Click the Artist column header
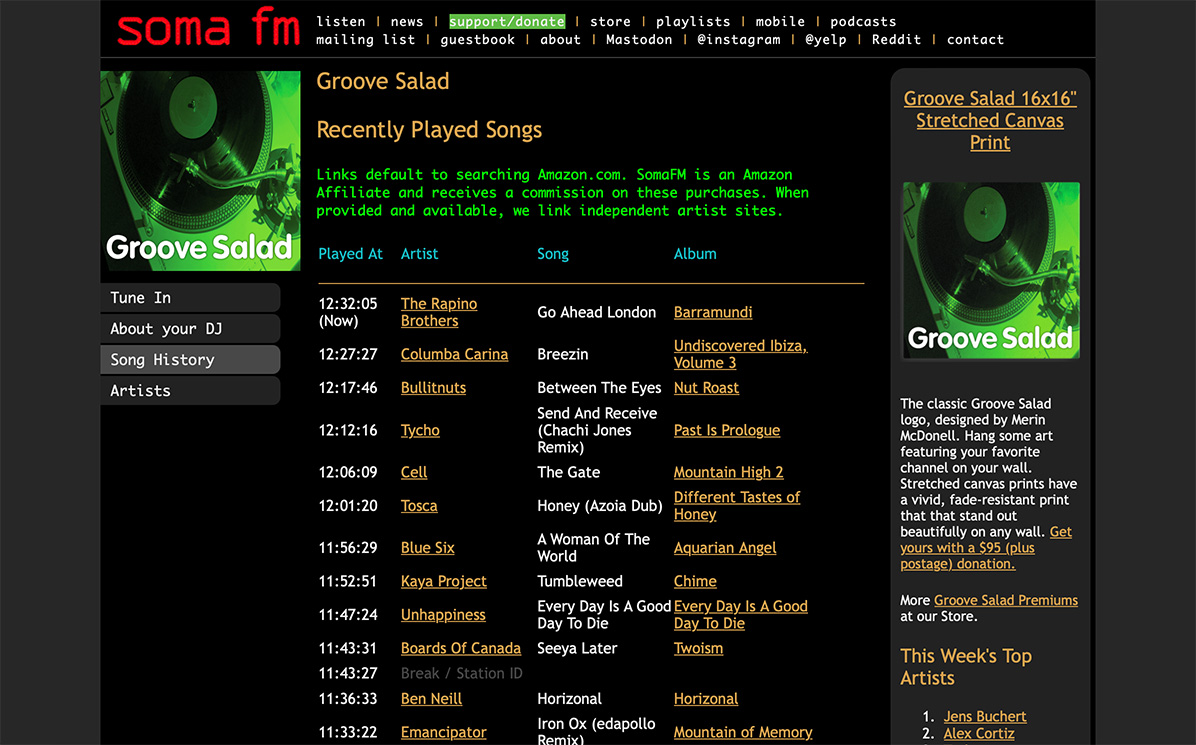The height and width of the screenshot is (745, 1196). coord(420,254)
